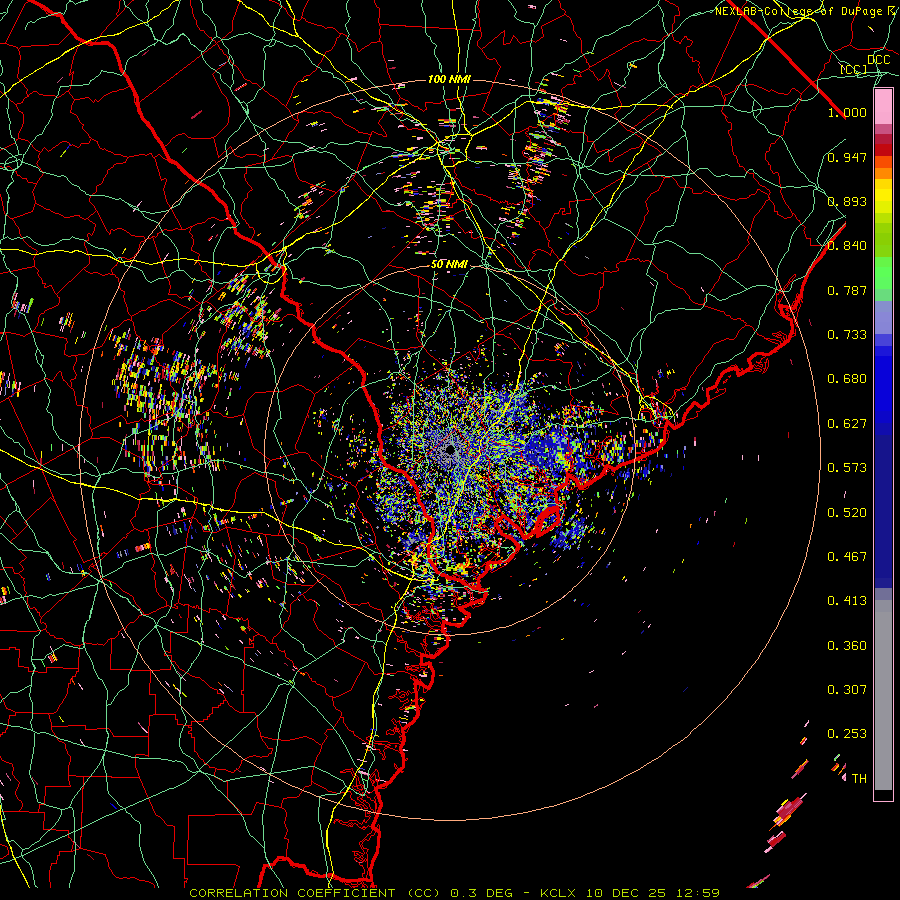The height and width of the screenshot is (900, 900).
Task: Click the 50 NMI range ring label
Action: pos(449,264)
